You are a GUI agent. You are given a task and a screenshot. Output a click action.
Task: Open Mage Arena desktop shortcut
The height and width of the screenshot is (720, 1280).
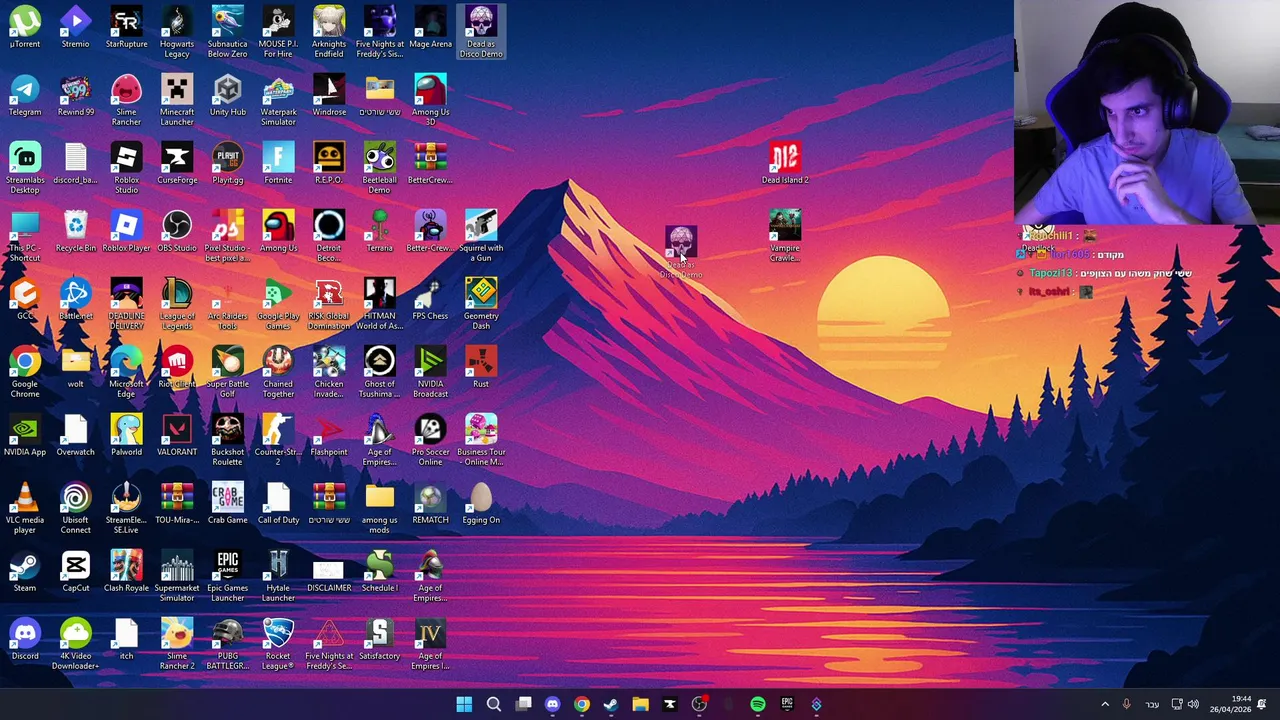[430, 28]
